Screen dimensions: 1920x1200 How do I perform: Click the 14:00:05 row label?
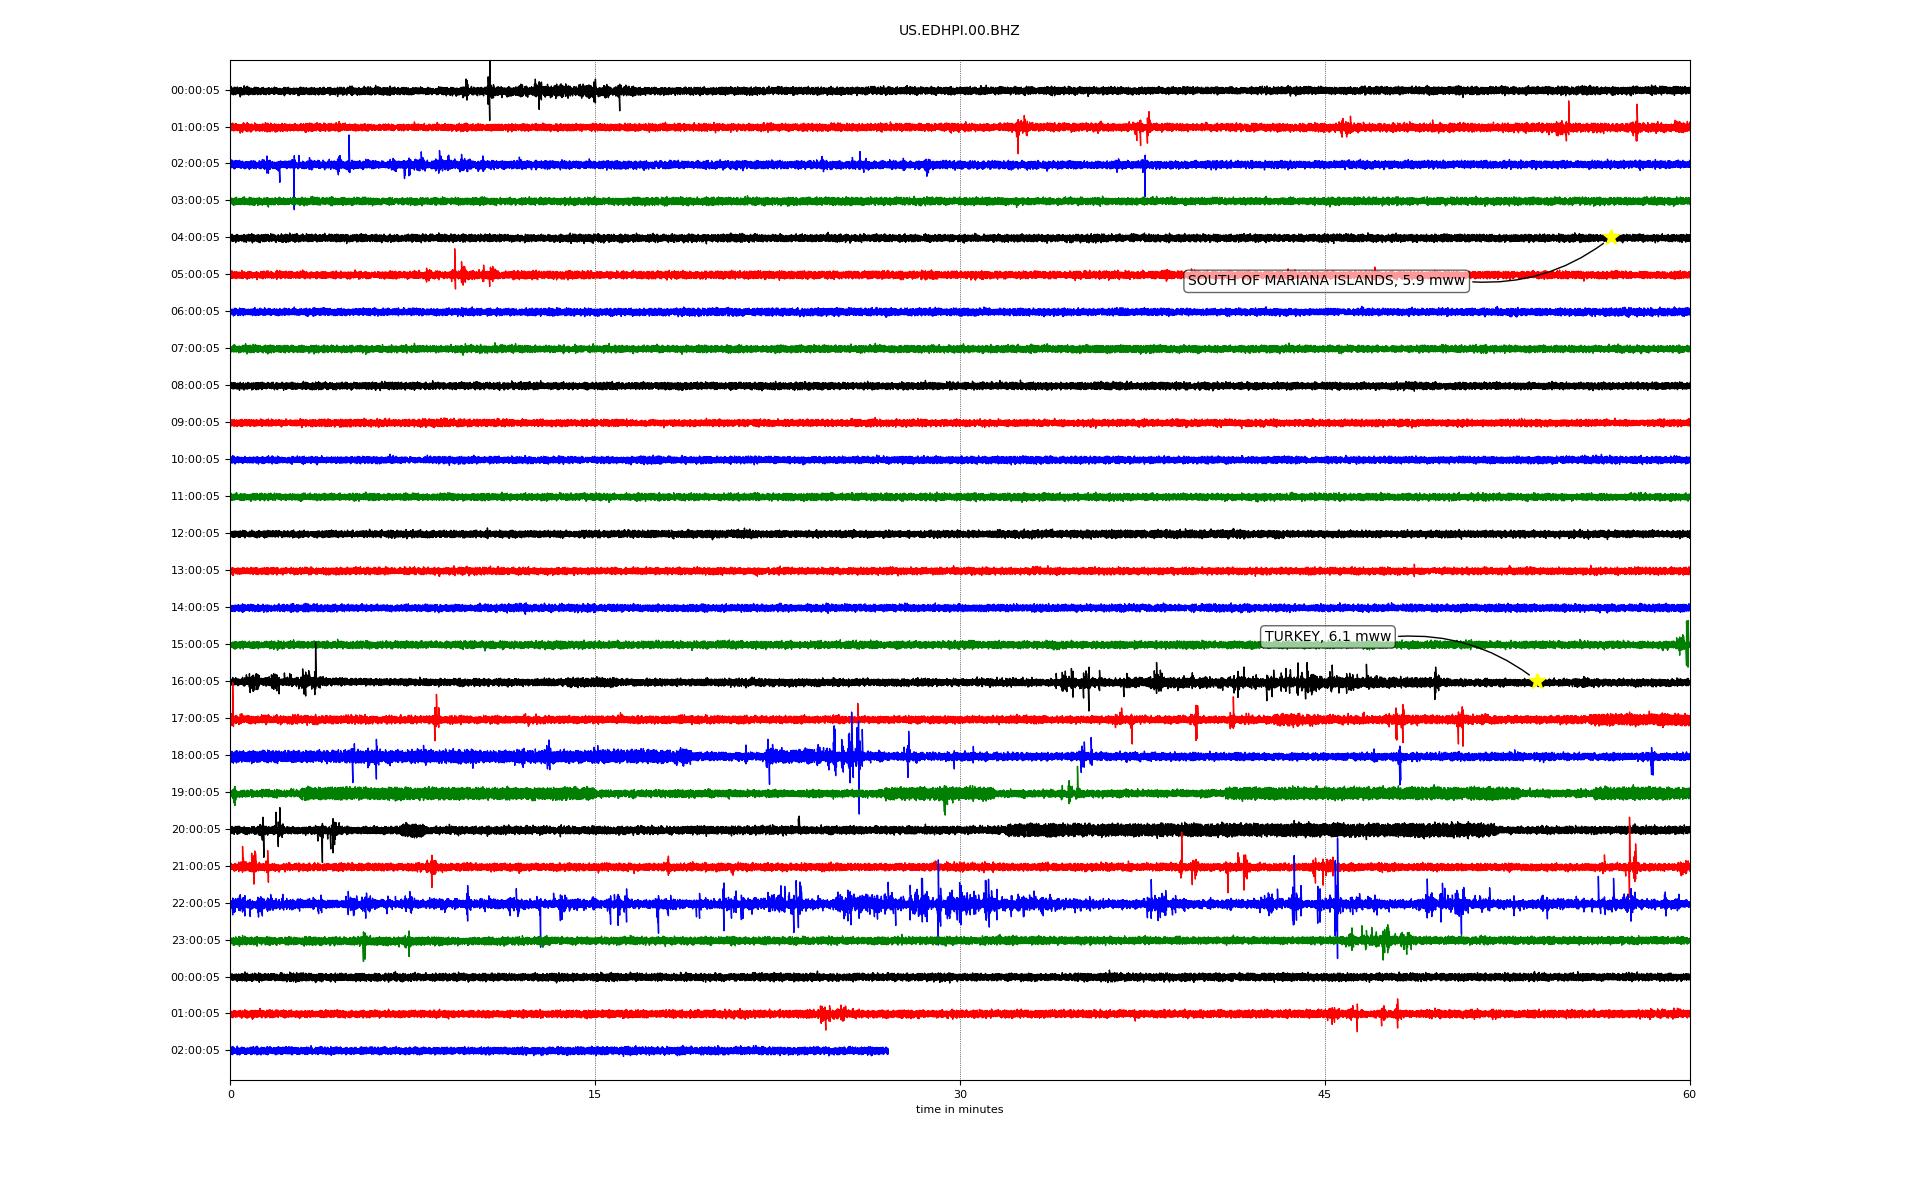coord(195,608)
